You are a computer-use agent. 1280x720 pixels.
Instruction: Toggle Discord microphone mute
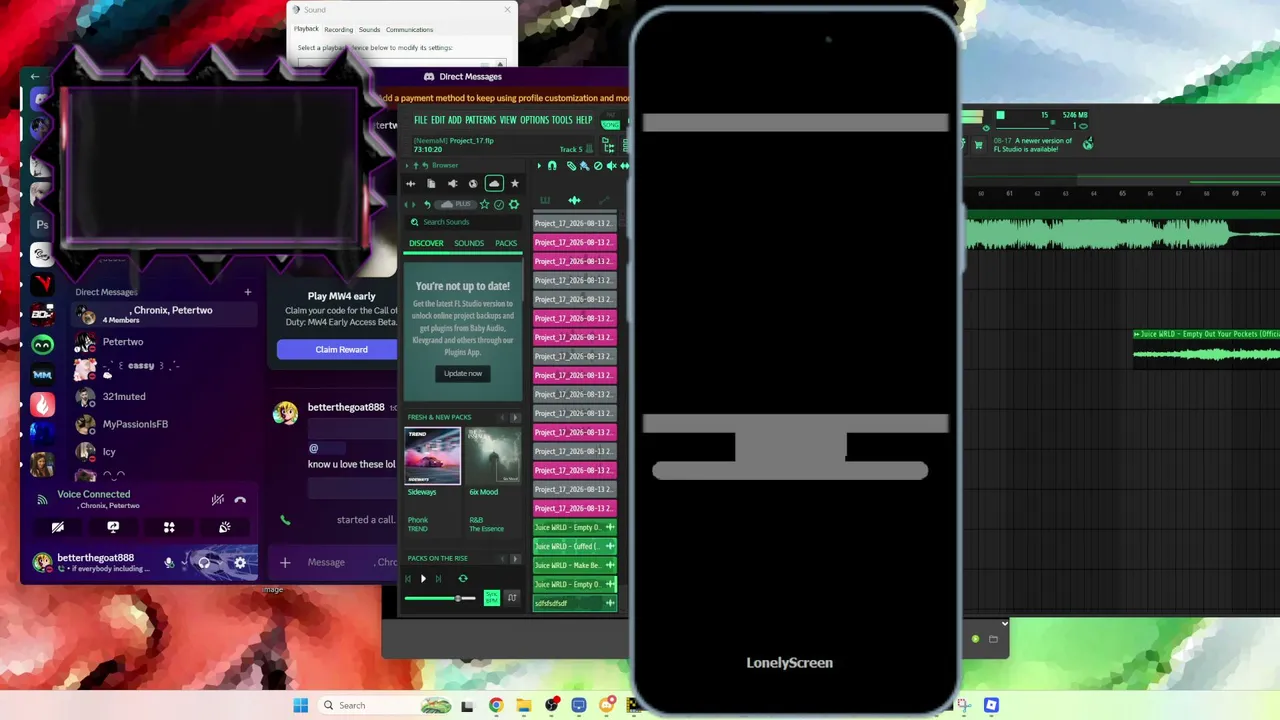tap(169, 563)
